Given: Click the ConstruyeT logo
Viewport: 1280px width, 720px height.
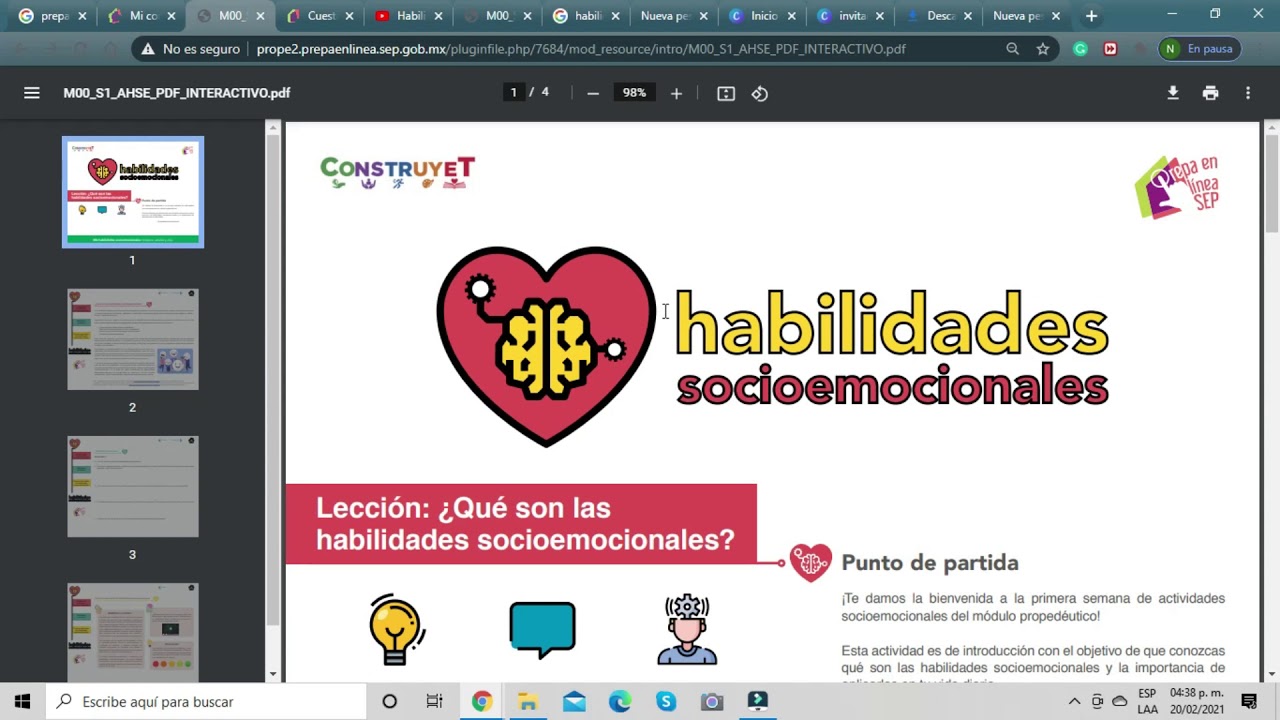Looking at the screenshot, I should click(397, 172).
